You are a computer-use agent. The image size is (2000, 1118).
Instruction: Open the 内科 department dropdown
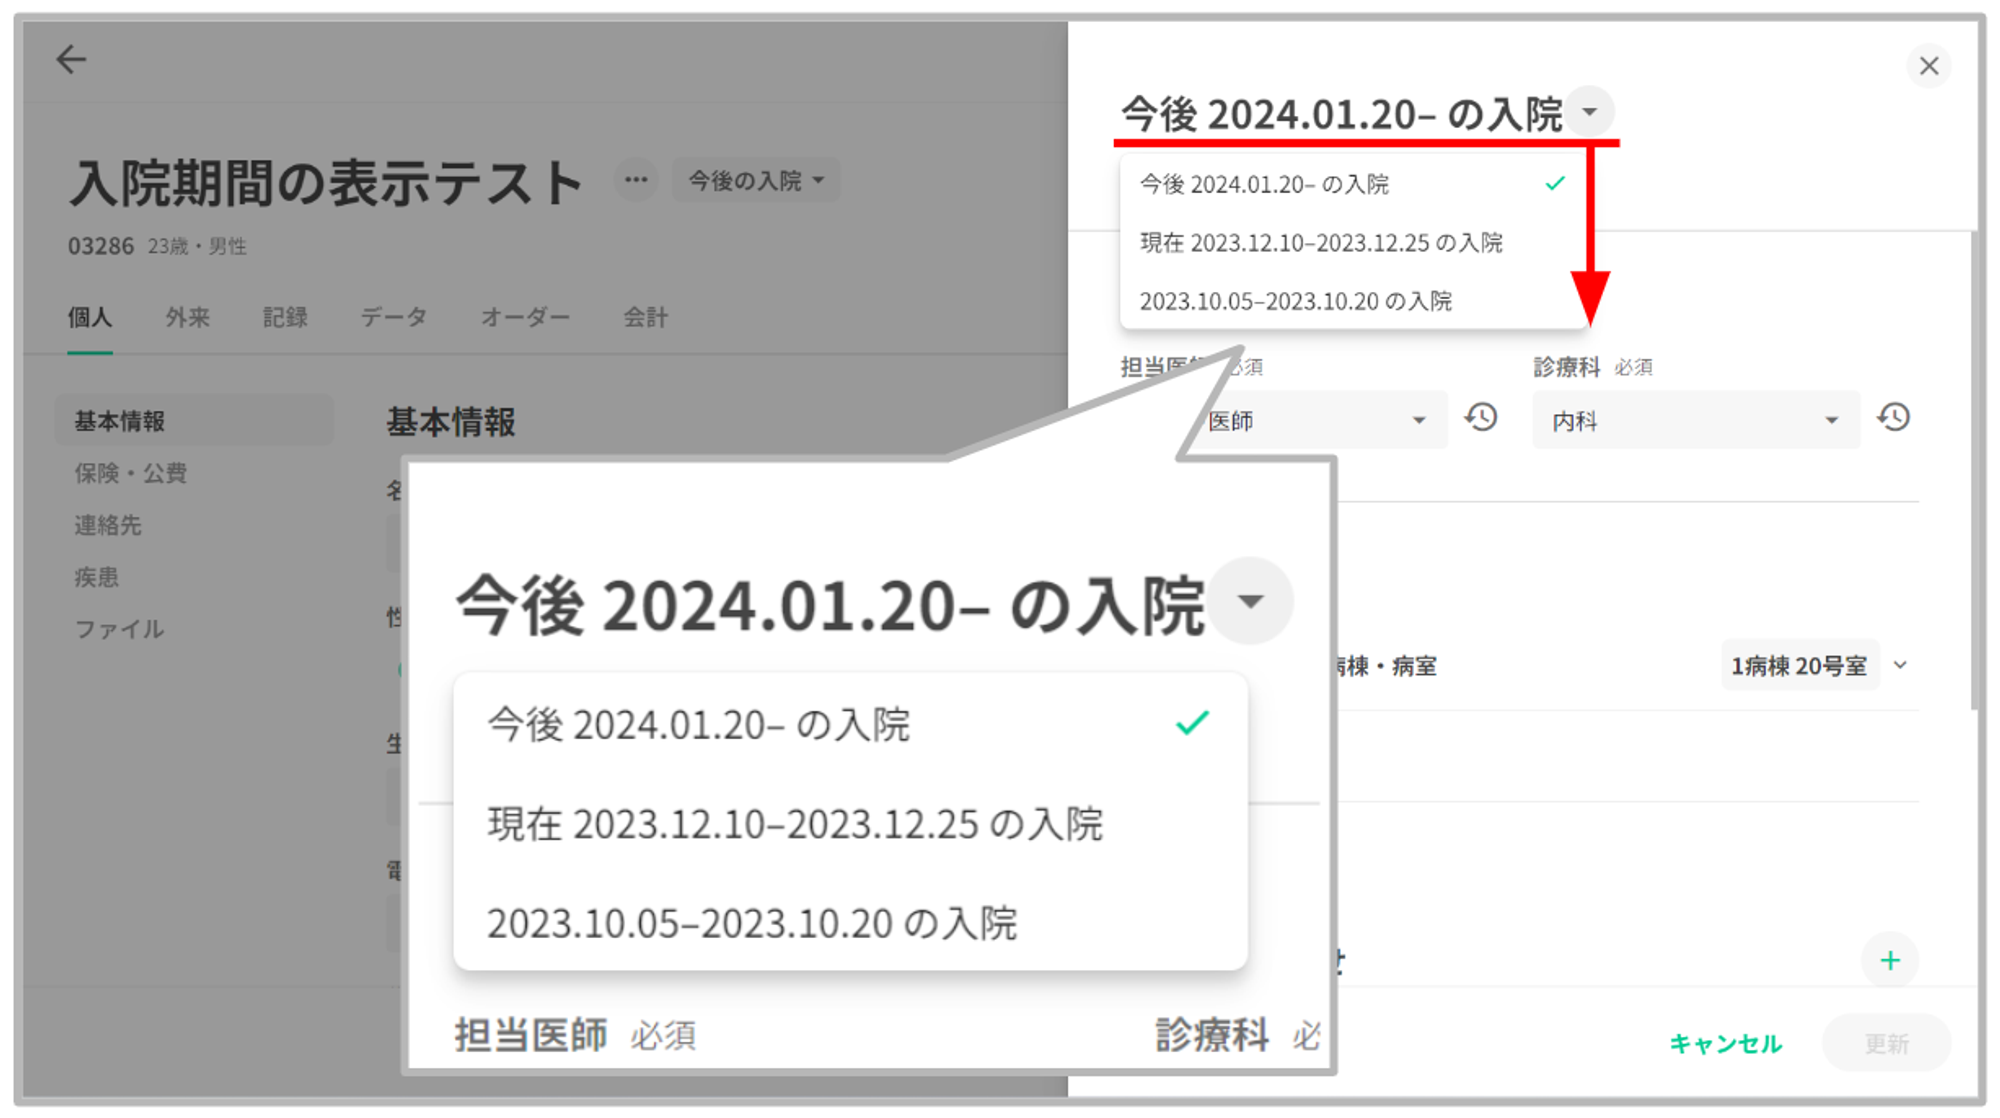click(1694, 421)
